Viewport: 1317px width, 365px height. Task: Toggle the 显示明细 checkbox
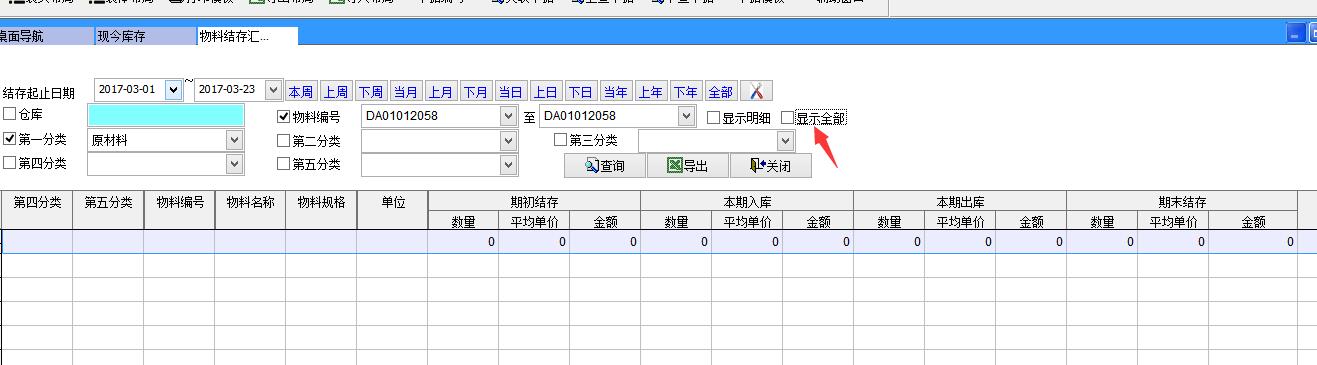713,118
